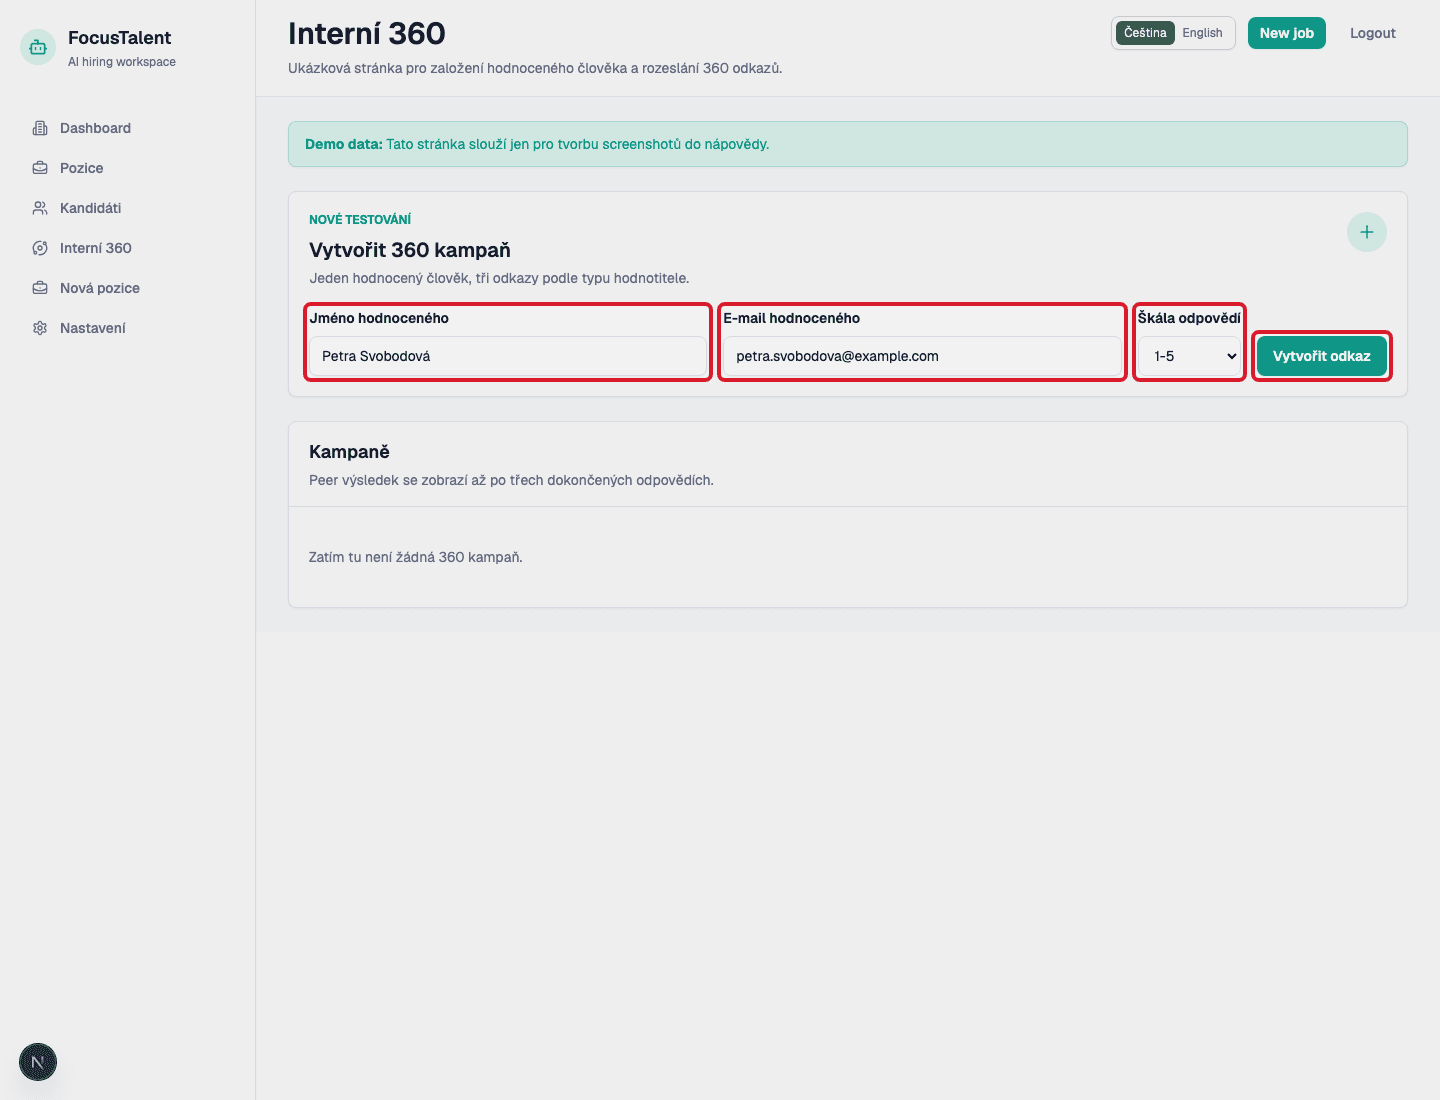Click the E-mail hodnoceného label
The height and width of the screenshot is (1100, 1440).
791,318
